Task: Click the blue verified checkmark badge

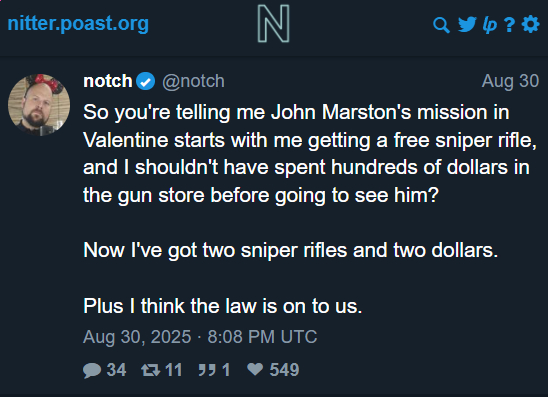Action: (x=145, y=81)
